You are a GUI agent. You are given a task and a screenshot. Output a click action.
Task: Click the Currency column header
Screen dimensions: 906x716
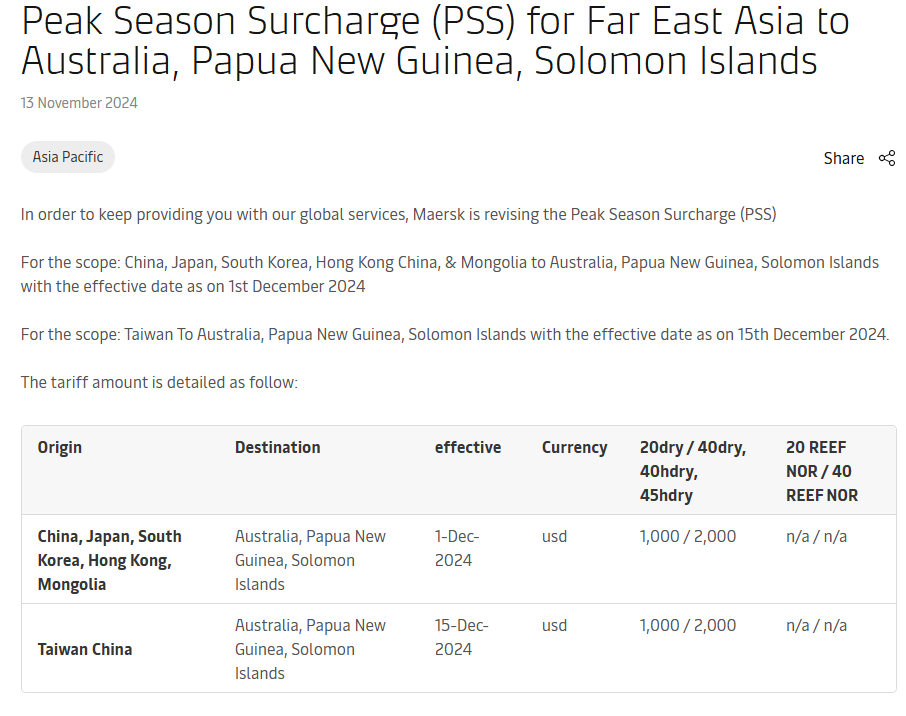click(574, 447)
